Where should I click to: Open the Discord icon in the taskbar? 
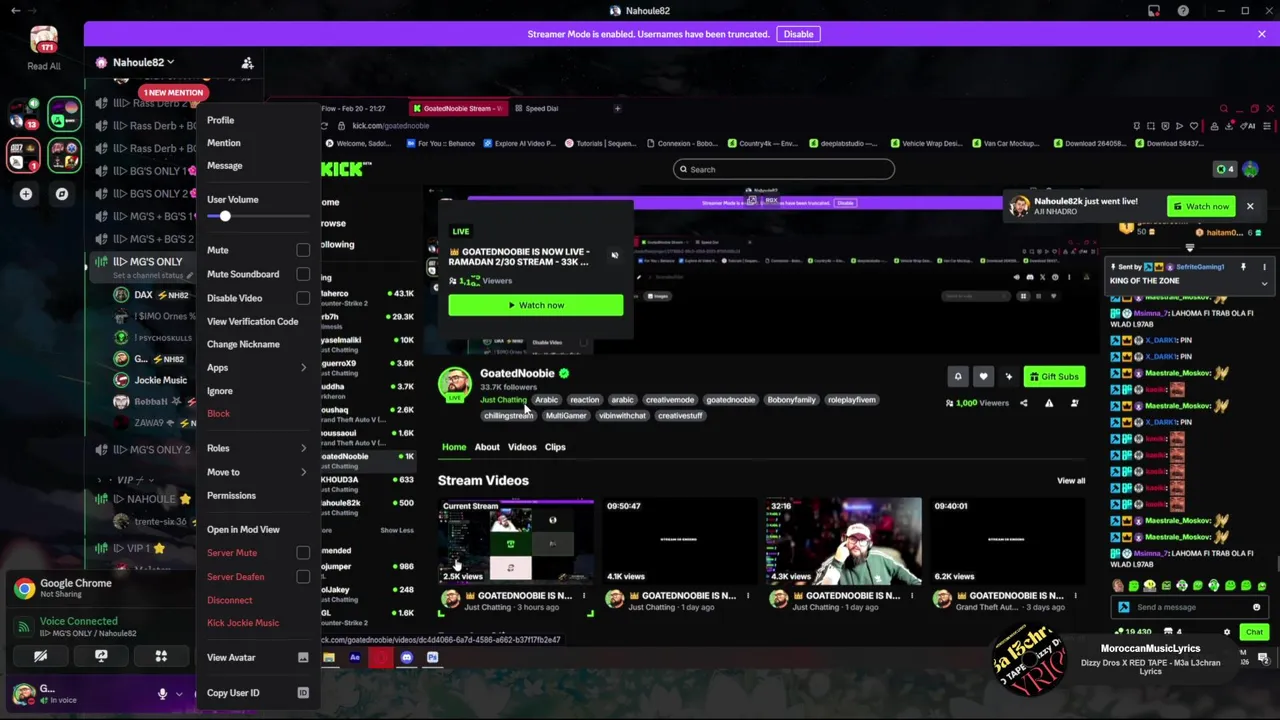[406, 658]
